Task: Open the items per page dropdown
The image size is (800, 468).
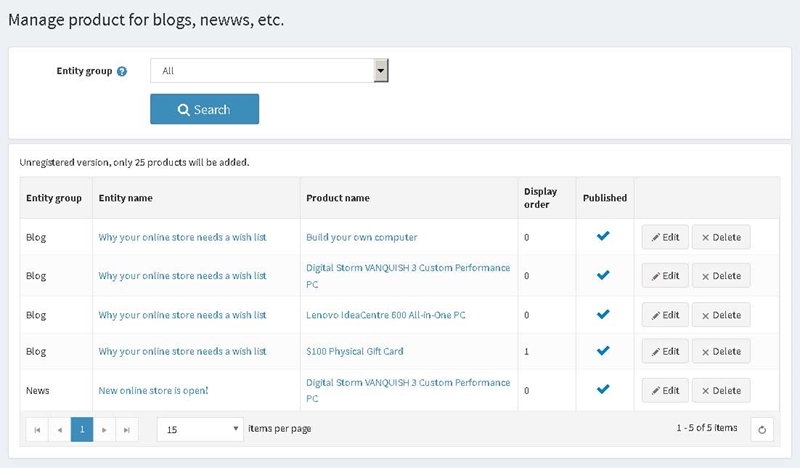Action: [x=200, y=429]
